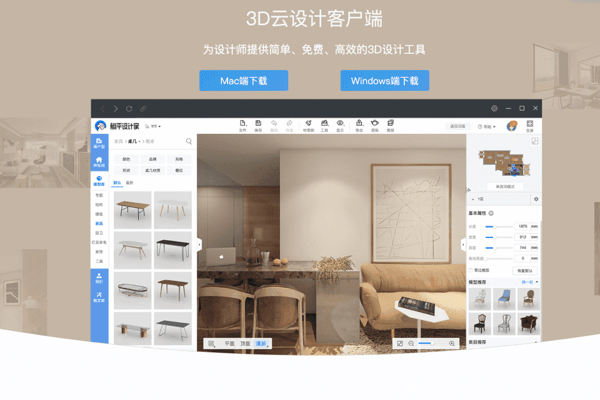Viewport: 600px width, 400px height.
Task: Collapse the right properties panel handle
Action: pos(463,244)
